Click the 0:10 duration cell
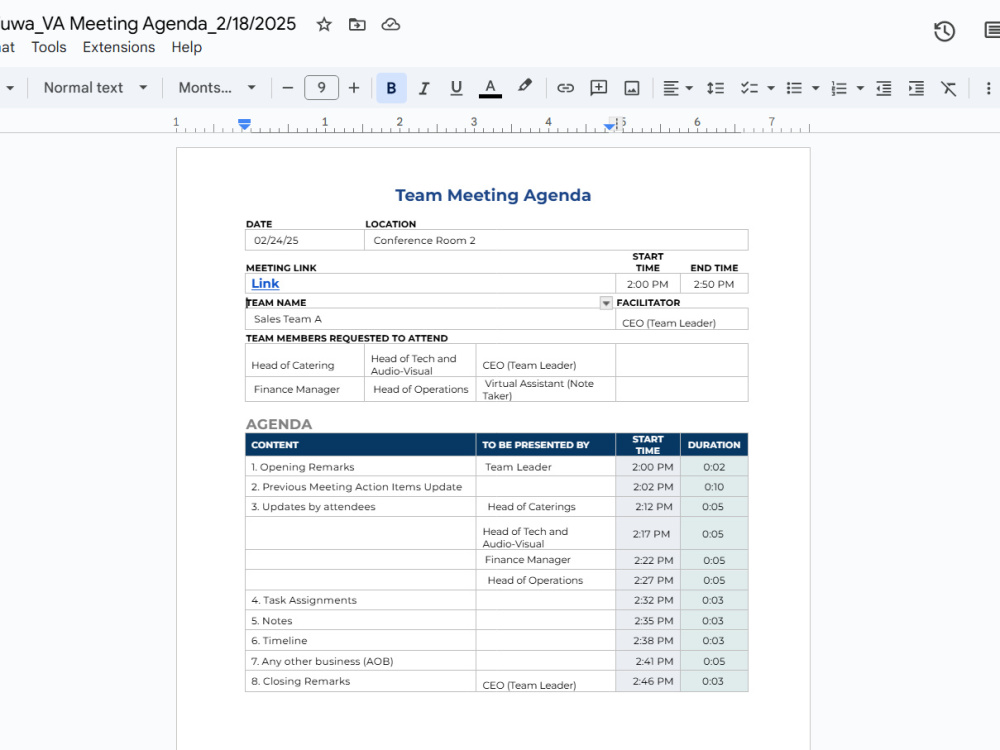This screenshot has height=750, width=1000. coord(714,487)
